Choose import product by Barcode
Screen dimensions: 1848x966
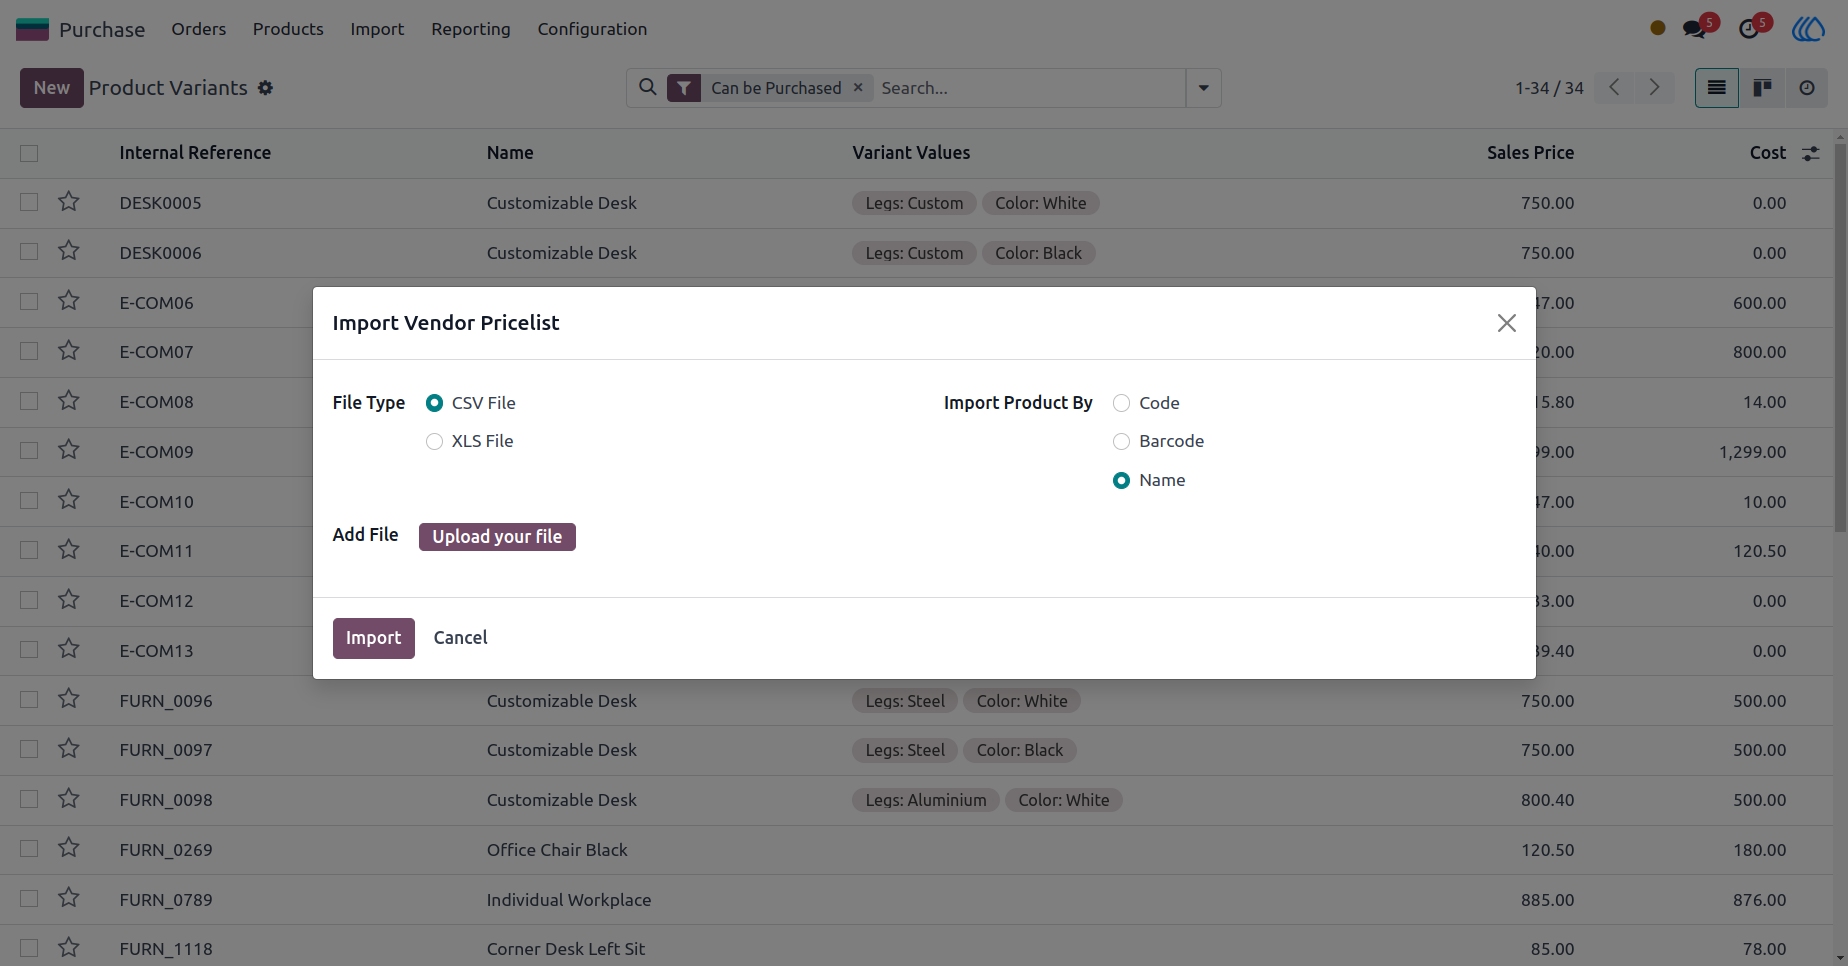1122,441
